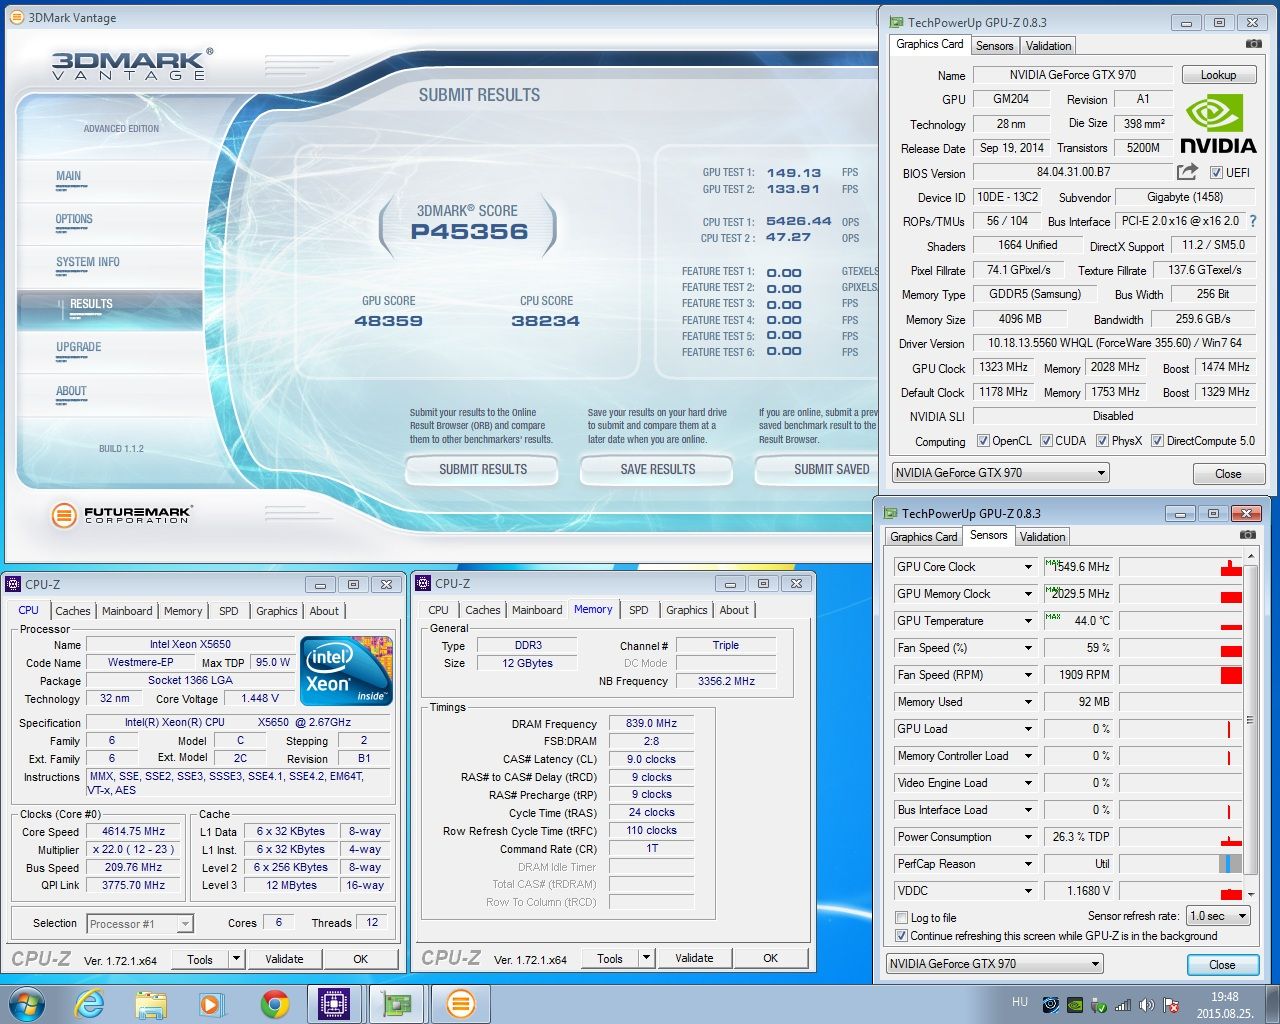The height and width of the screenshot is (1024, 1280).
Task: Expand the GPU Temperature sensor dropdown
Action: [1027, 621]
